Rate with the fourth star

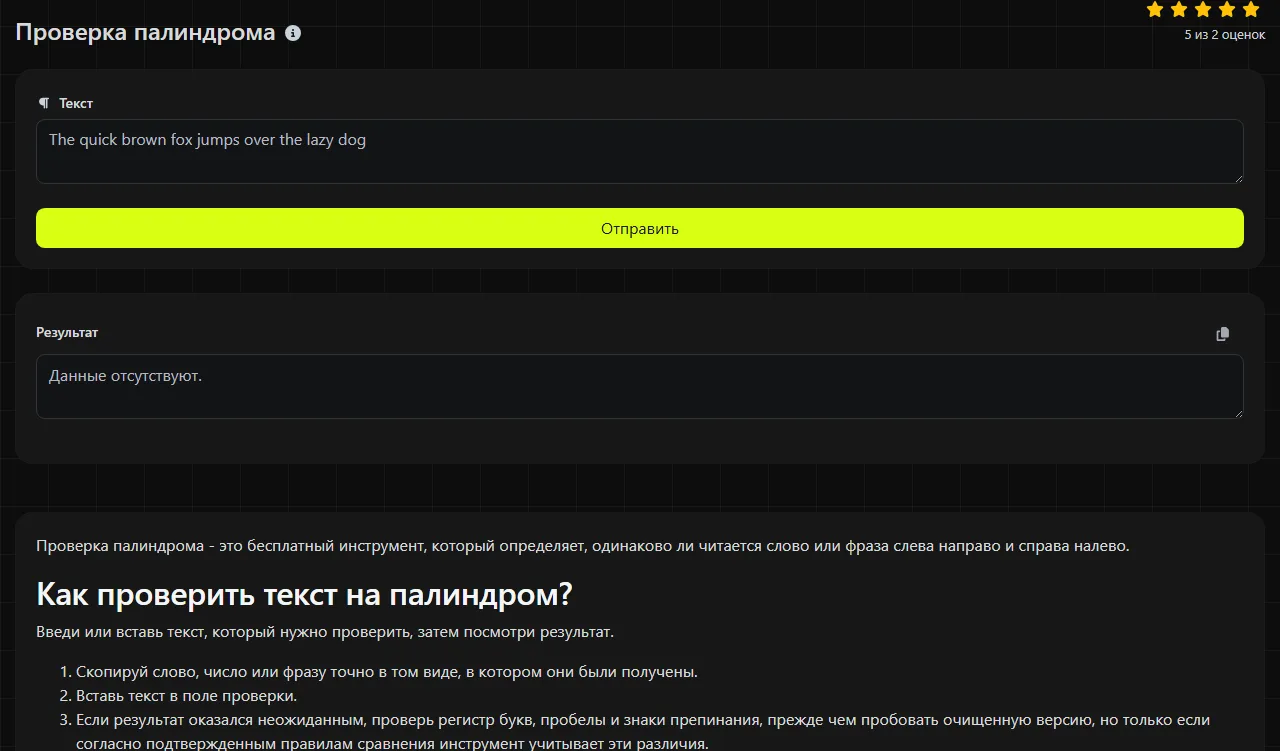pos(1227,10)
